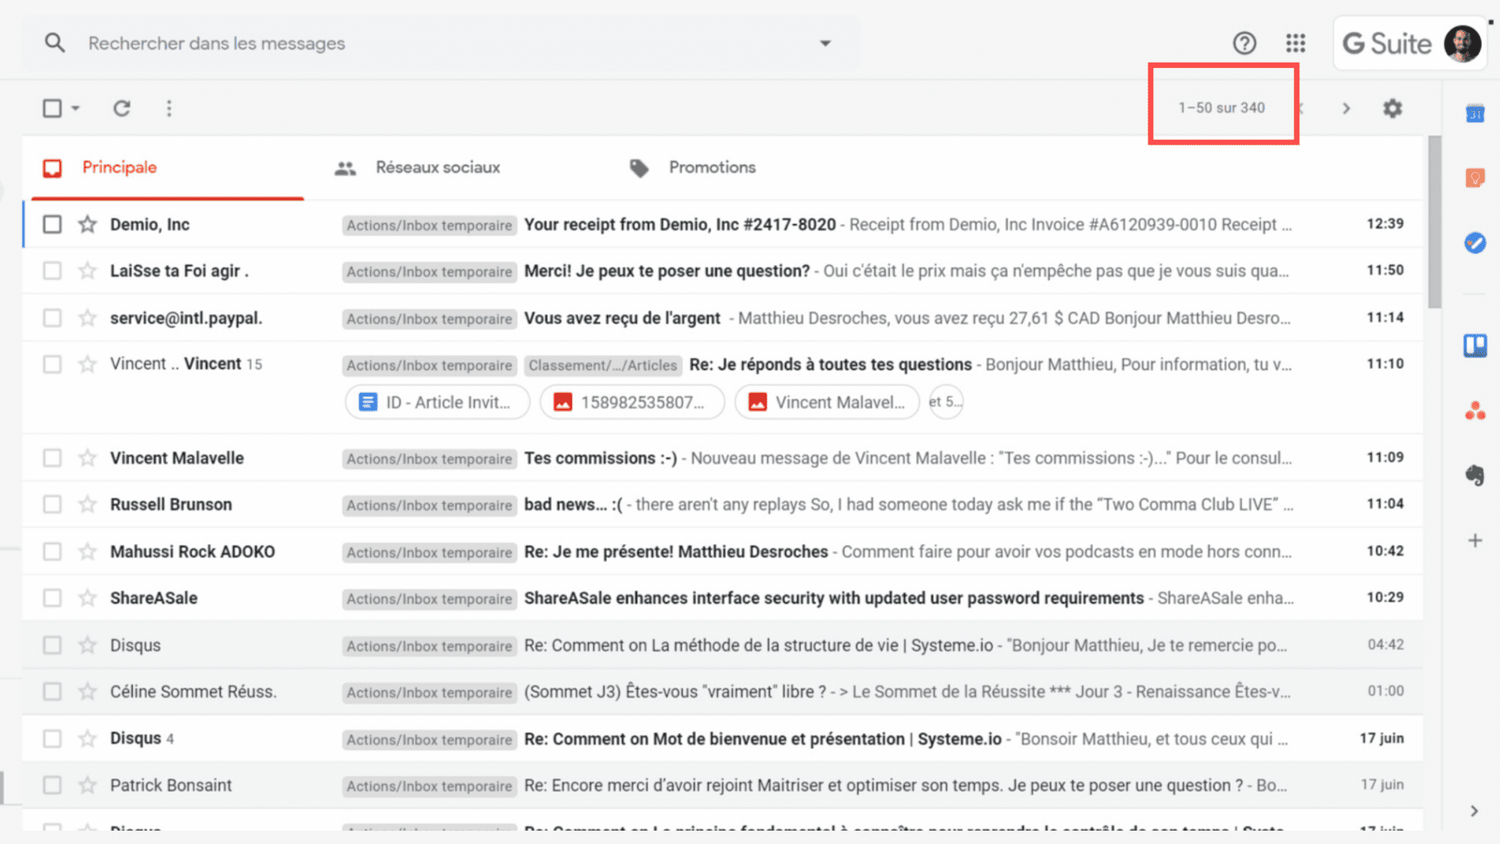
Task: Star the Céline Sommet Réuss. email
Action: [x=88, y=691]
